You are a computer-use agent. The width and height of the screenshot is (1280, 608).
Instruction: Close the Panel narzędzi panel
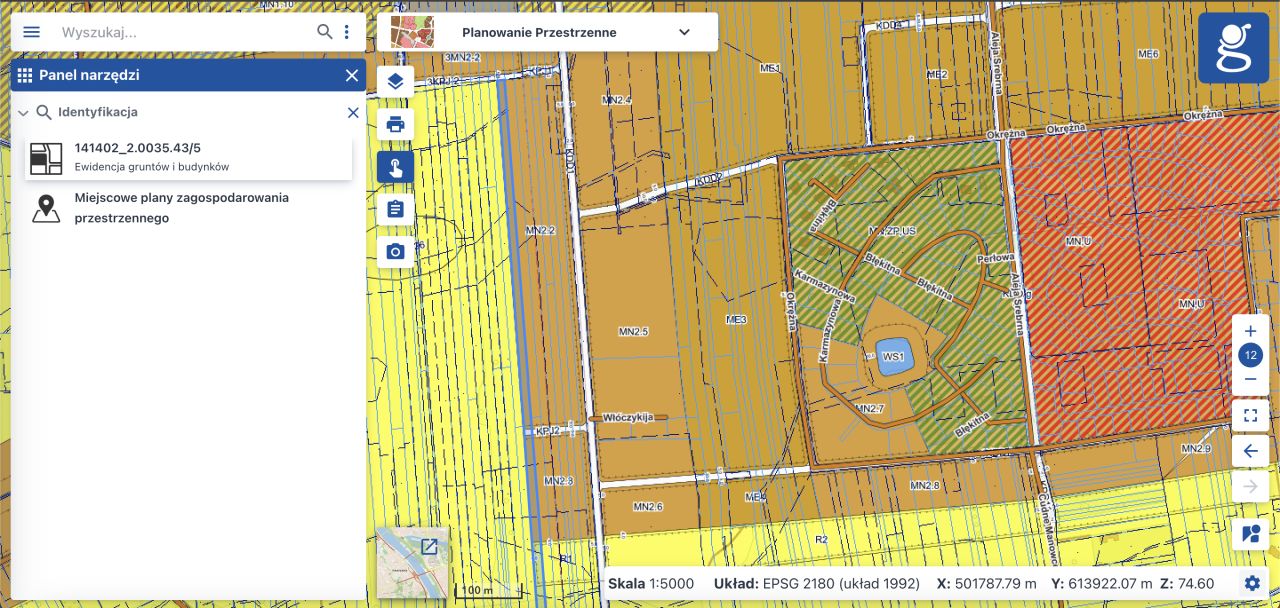tap(352, 75)
